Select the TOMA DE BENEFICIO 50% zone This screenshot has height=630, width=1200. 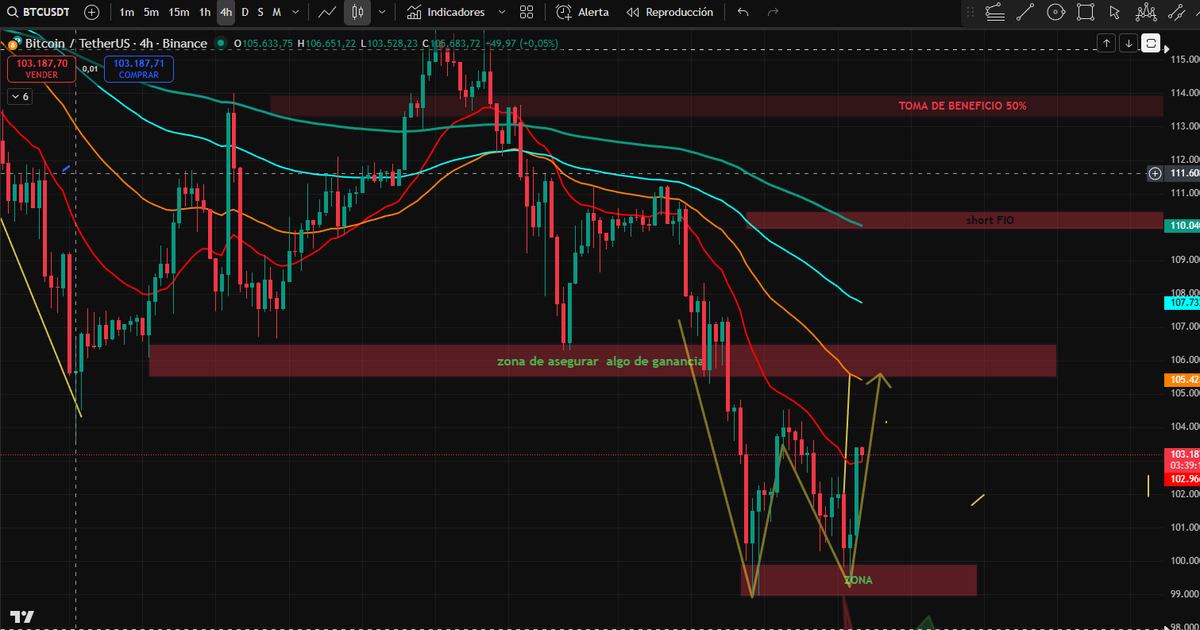pyautogui.click(x=716, y=105)
